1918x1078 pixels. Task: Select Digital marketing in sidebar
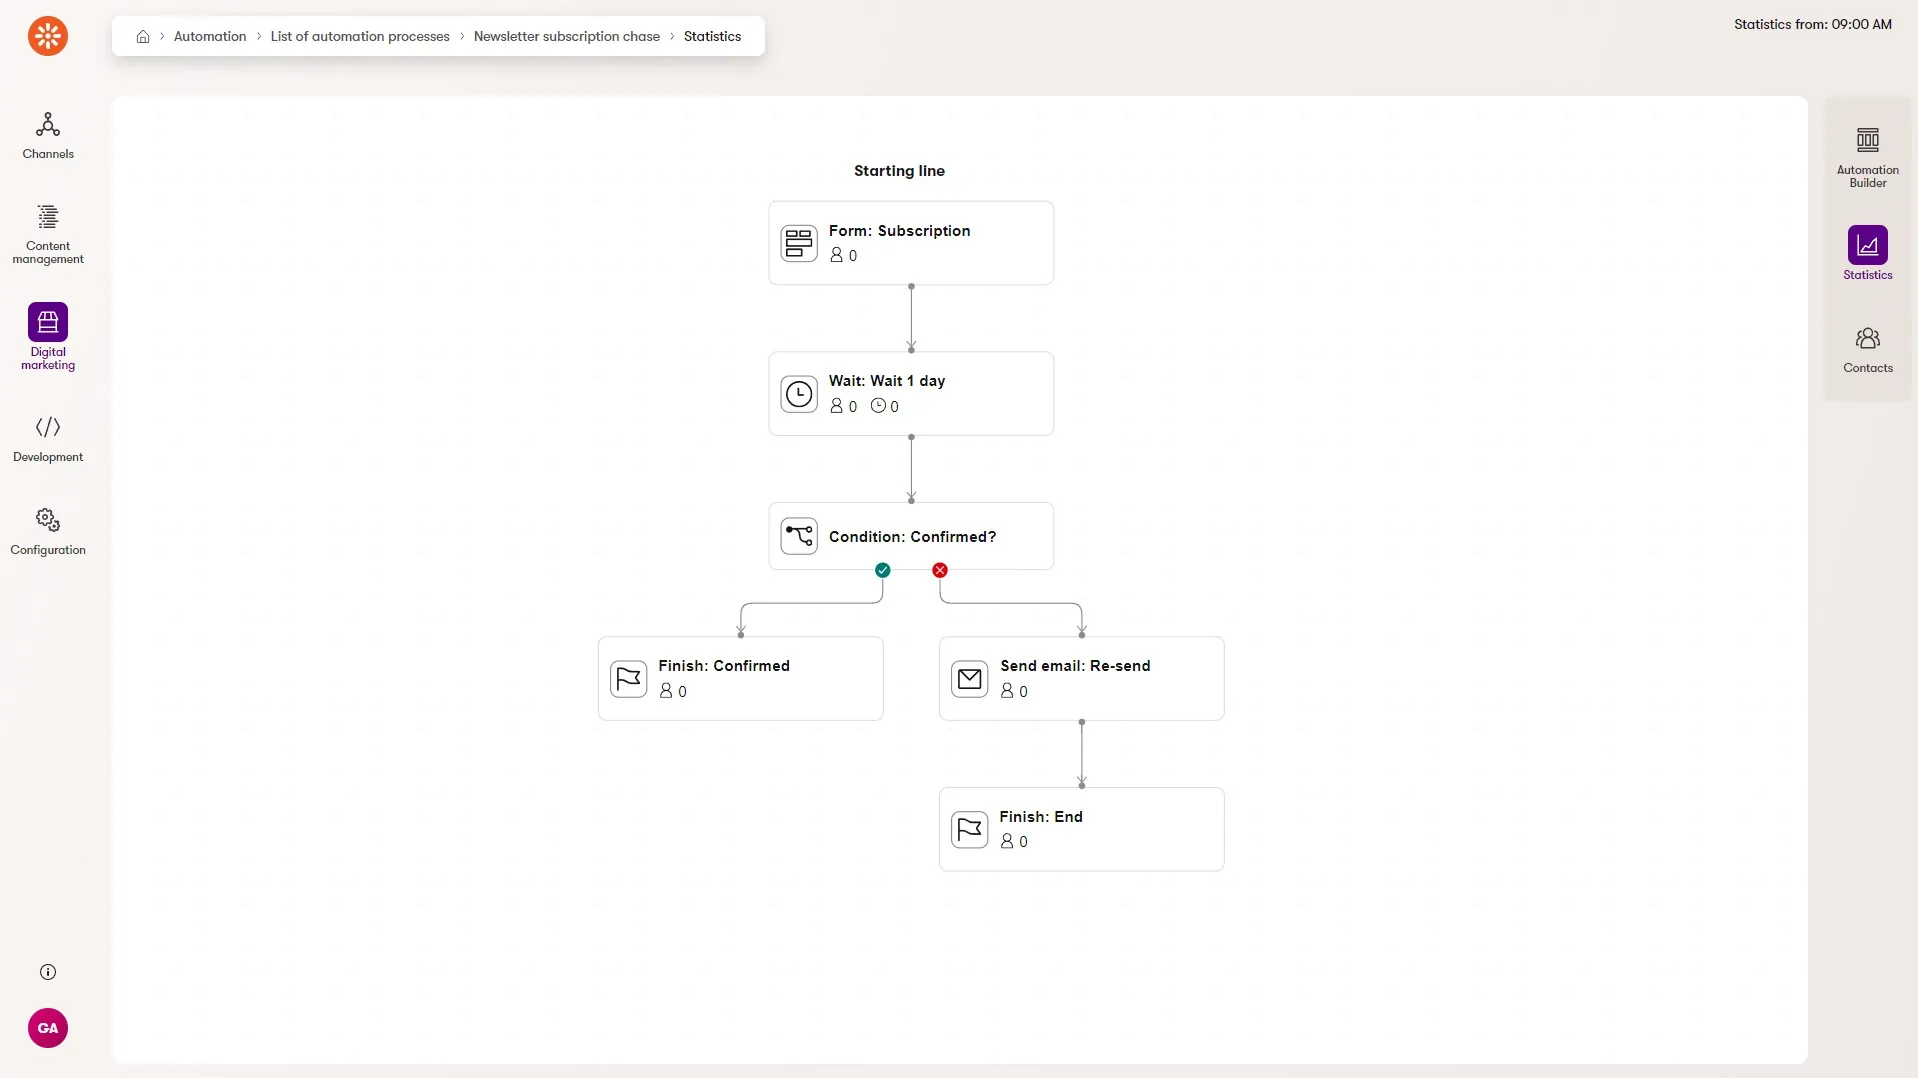[x=48, y=337]
